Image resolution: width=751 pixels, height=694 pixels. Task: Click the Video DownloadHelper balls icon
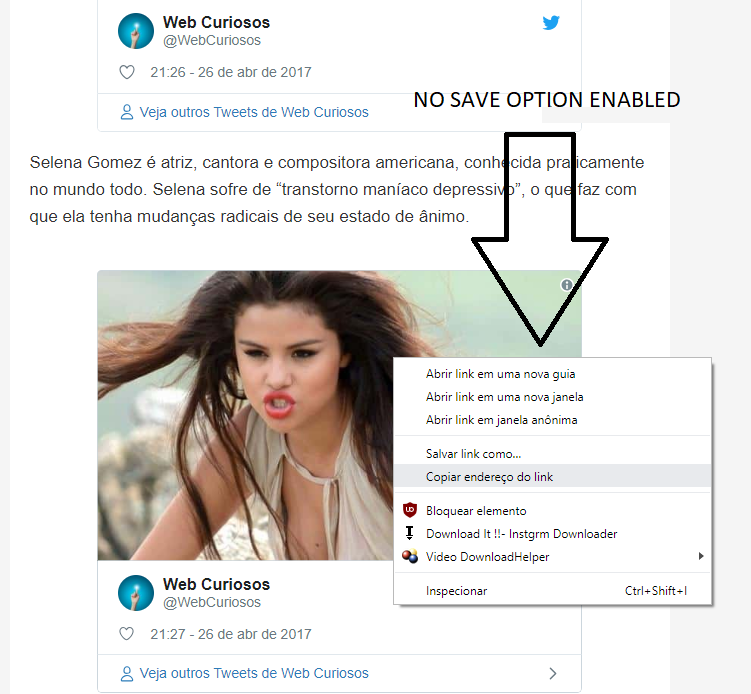(x=410, y=556)
